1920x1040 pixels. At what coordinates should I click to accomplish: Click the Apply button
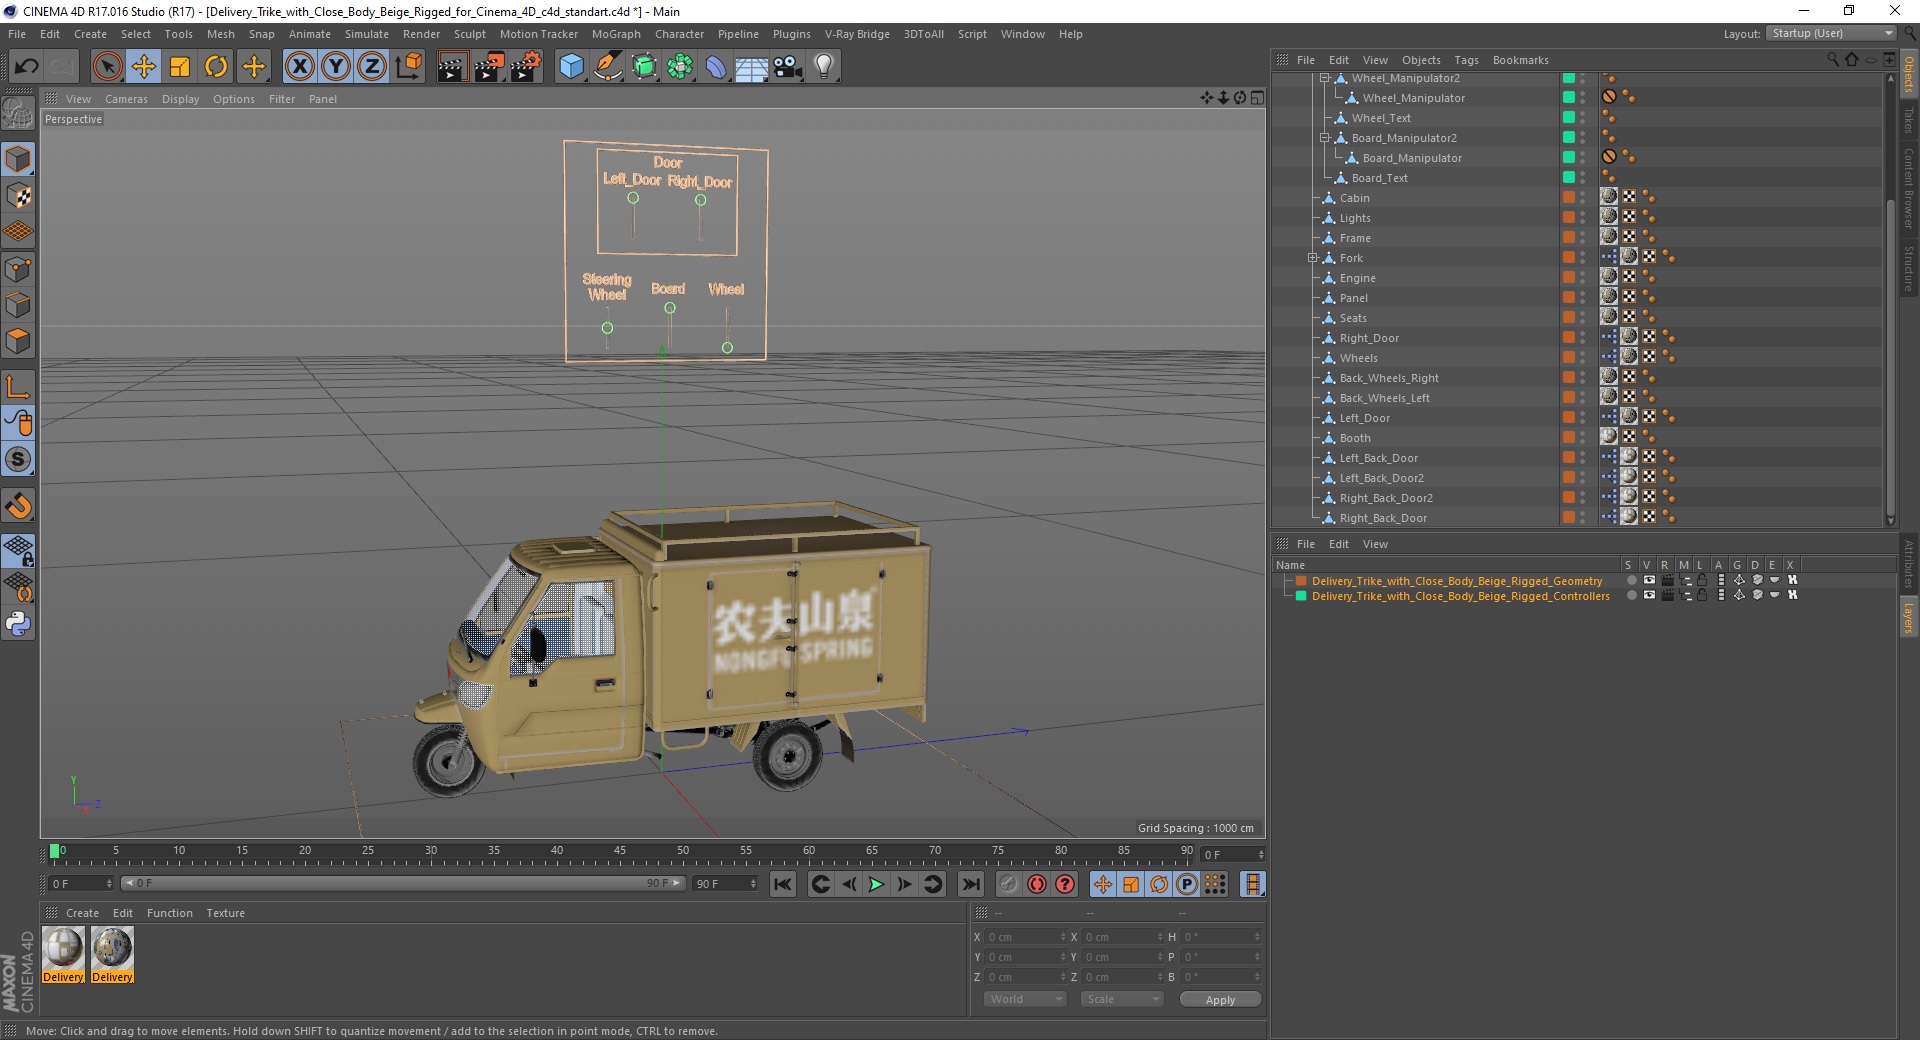click(1220, 1000)
